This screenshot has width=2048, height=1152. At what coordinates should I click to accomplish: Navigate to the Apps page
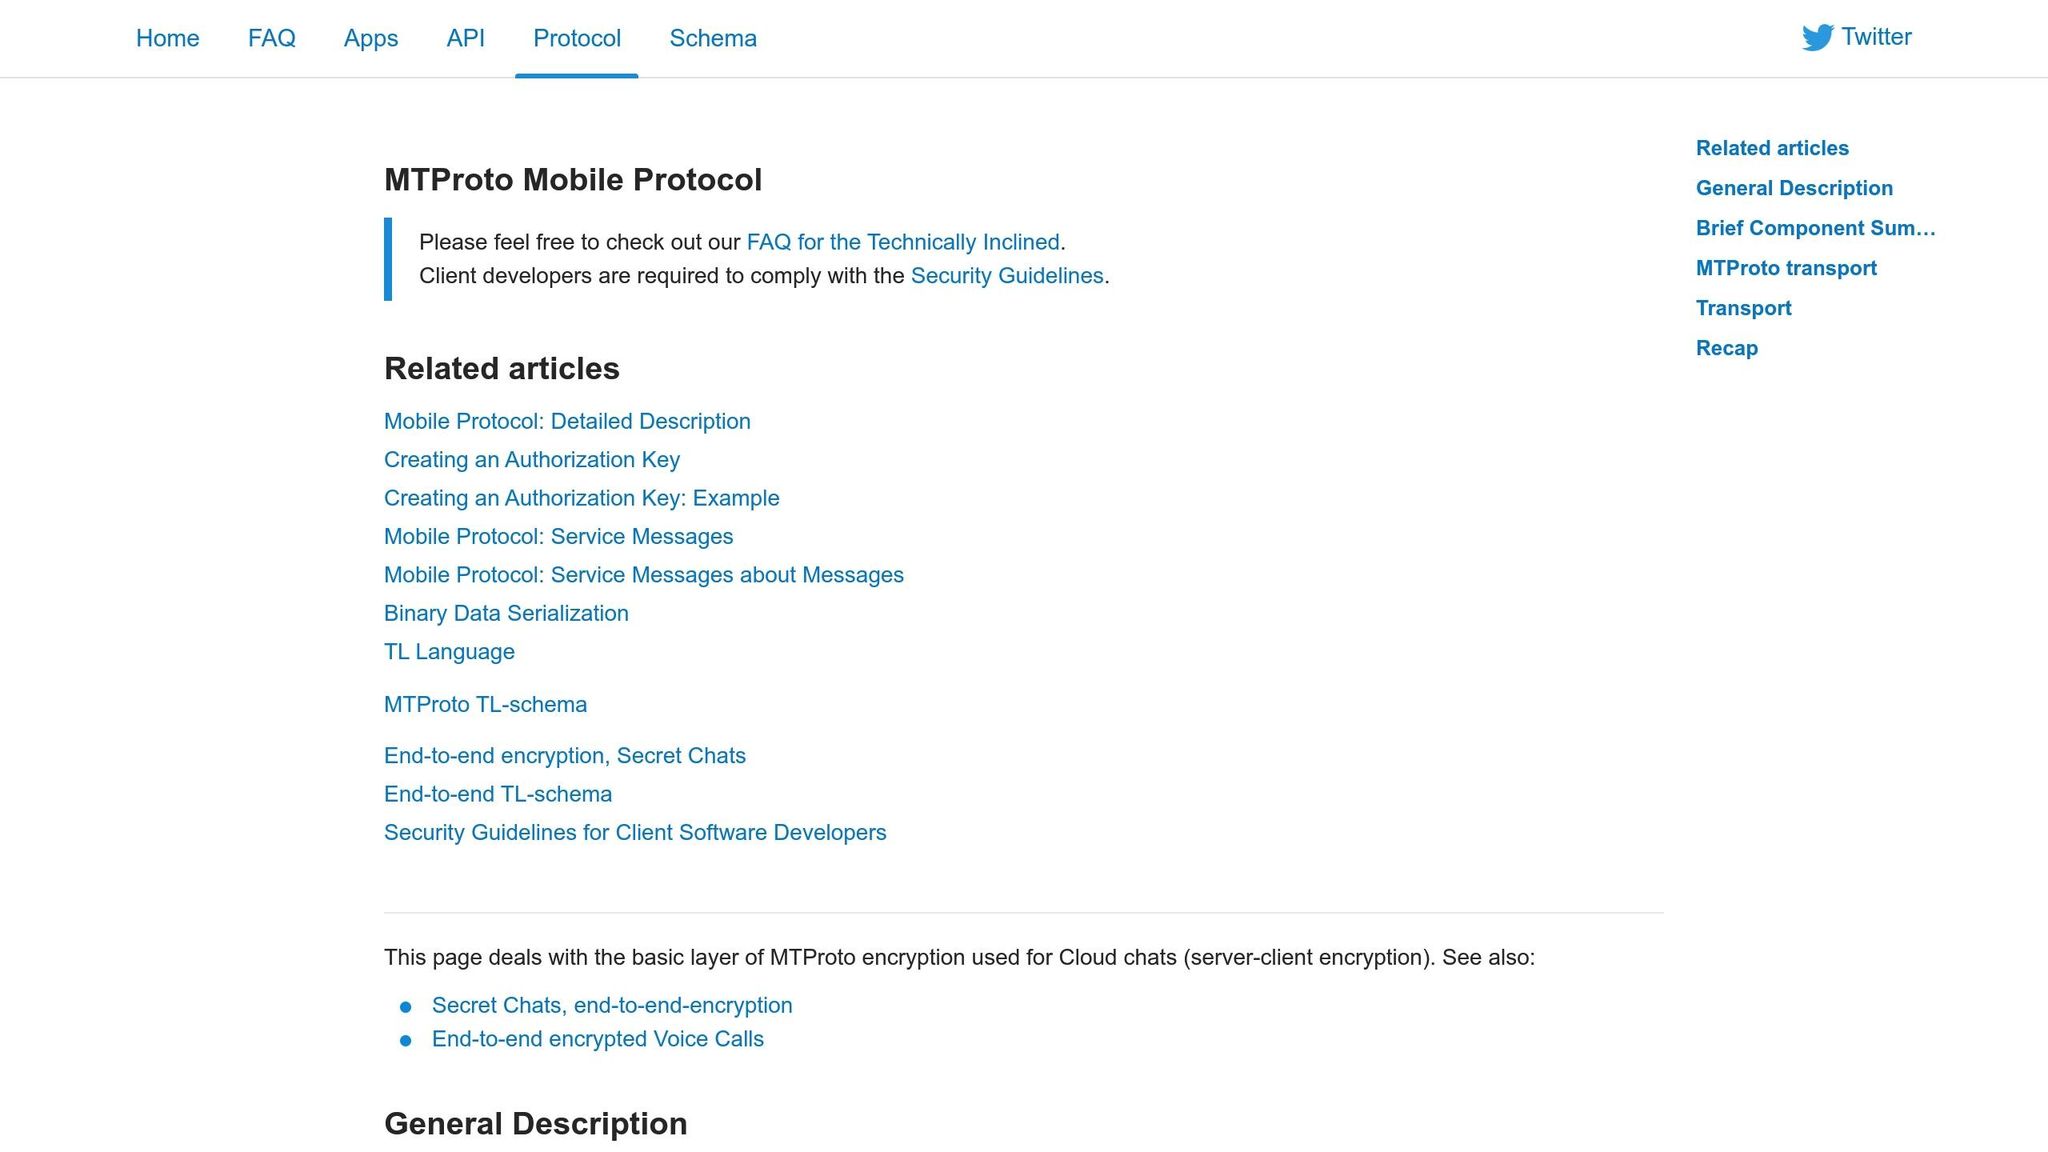click(371, 38)
